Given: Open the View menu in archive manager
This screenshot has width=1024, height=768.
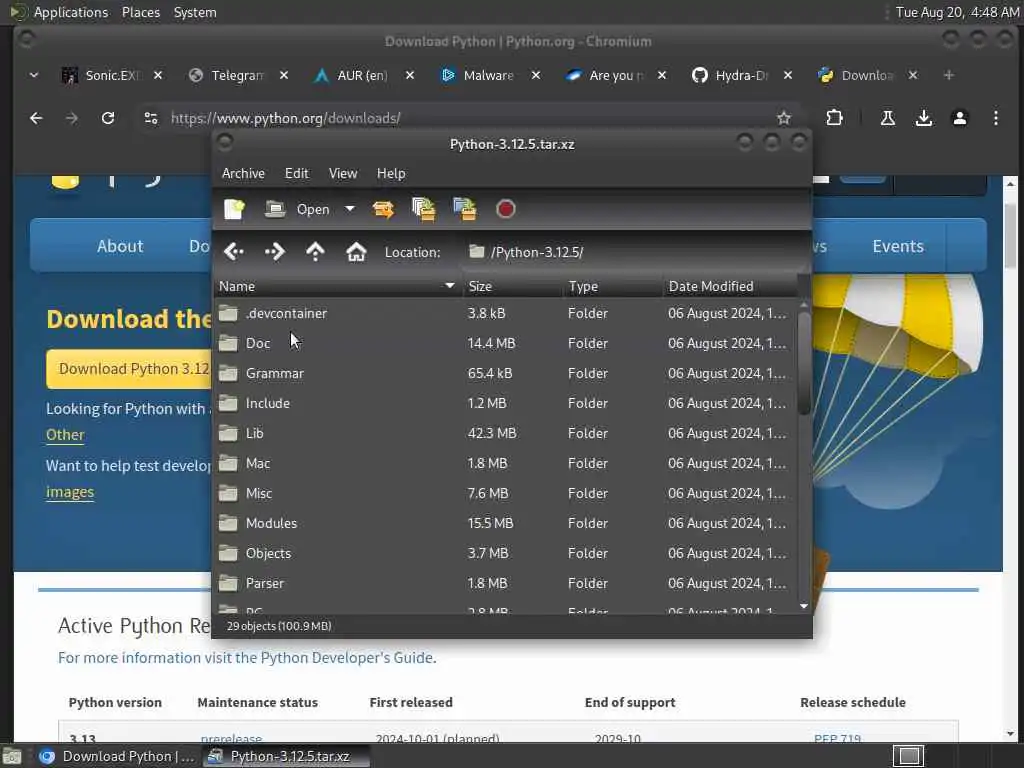Looking at the screenshot, I should (x=343, y=173).
